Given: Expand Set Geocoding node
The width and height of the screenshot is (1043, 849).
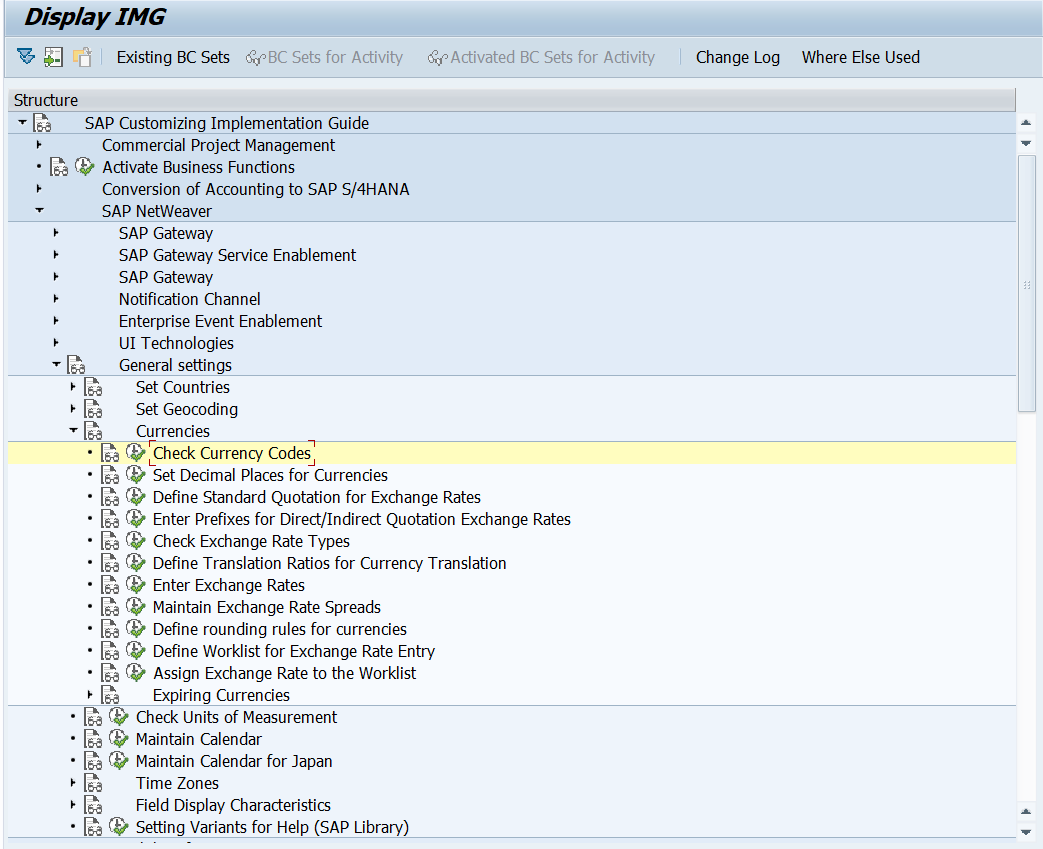Looking at the screenshot, I should (73, 408).
